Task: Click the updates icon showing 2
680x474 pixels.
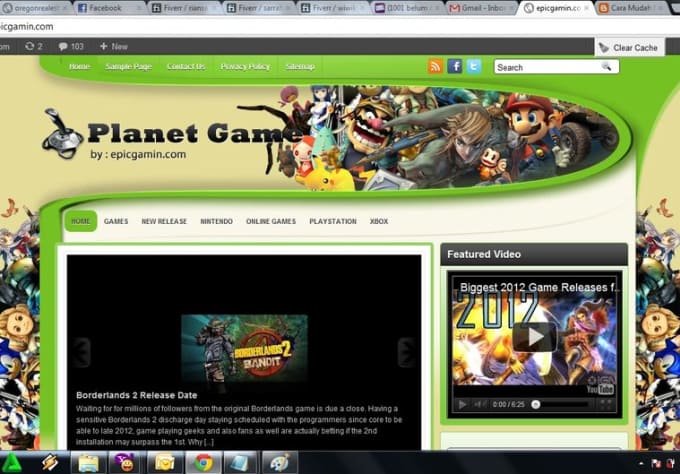Action: click(33, 46)
